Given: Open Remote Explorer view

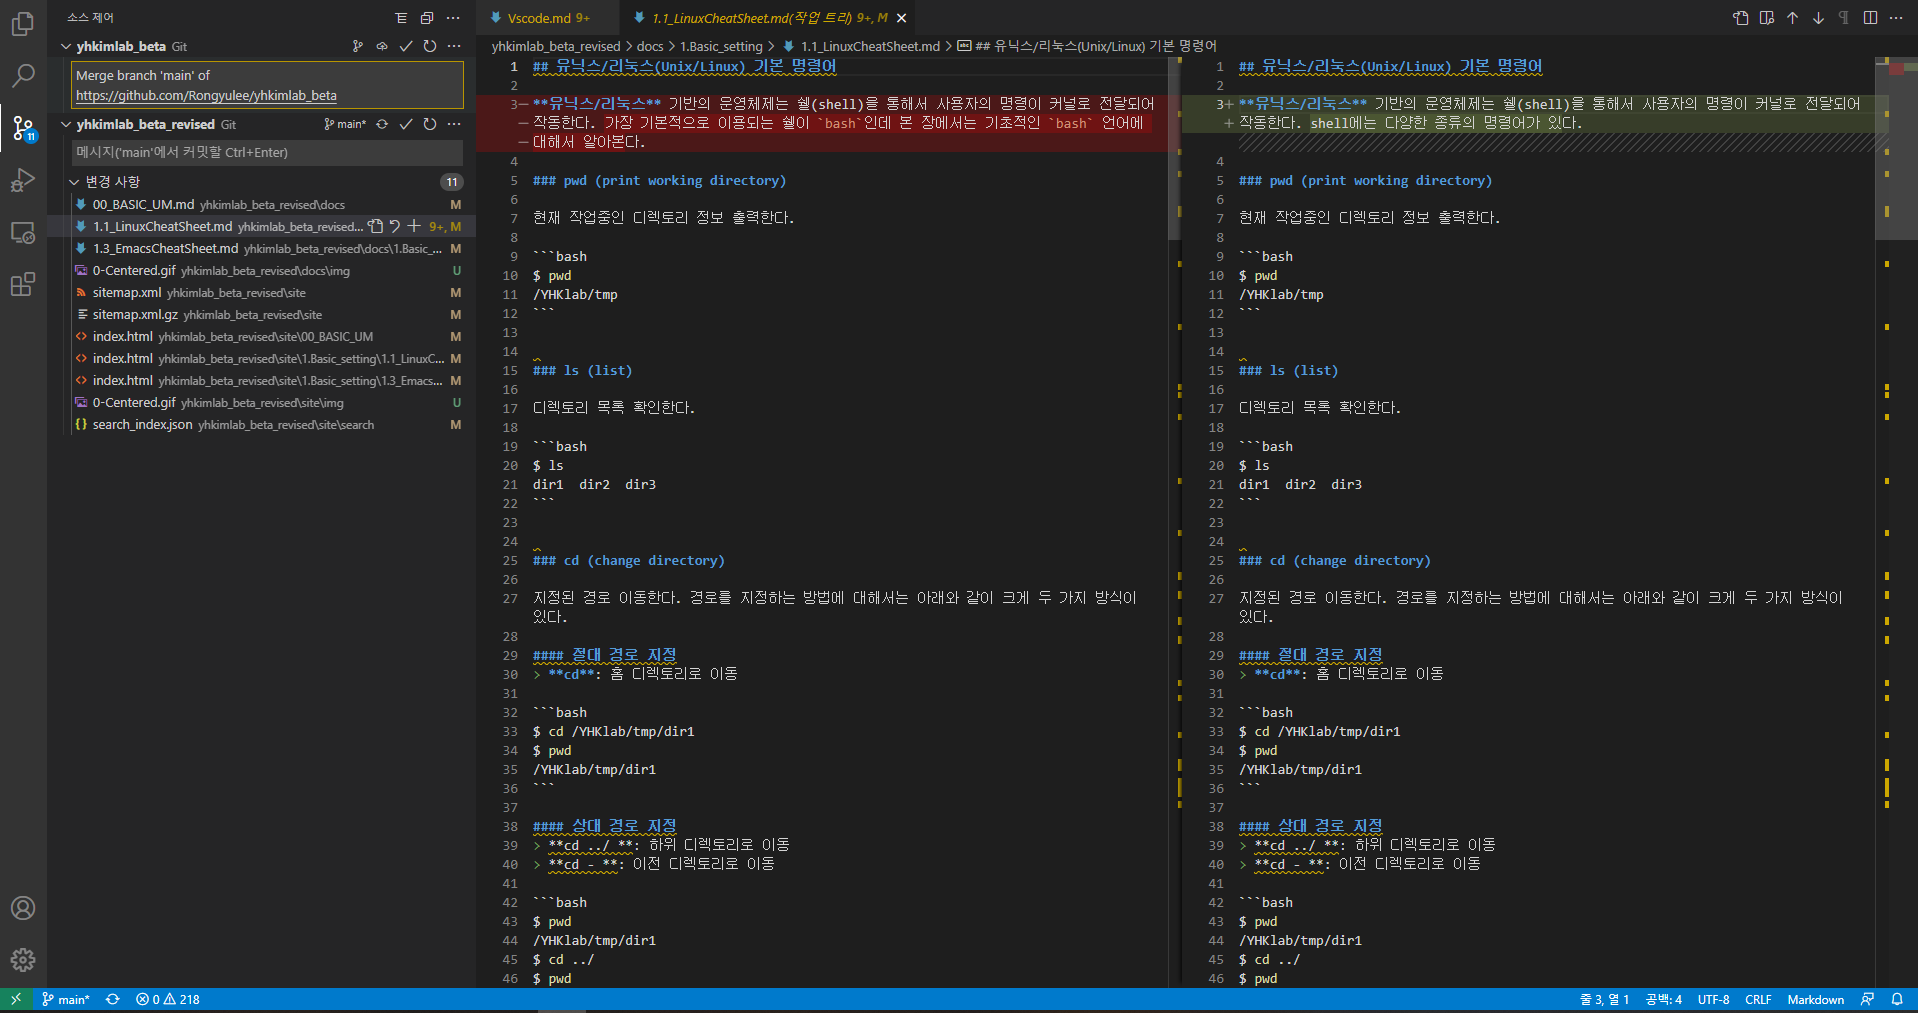Looking at the screenshot, I should pos(23,232).
